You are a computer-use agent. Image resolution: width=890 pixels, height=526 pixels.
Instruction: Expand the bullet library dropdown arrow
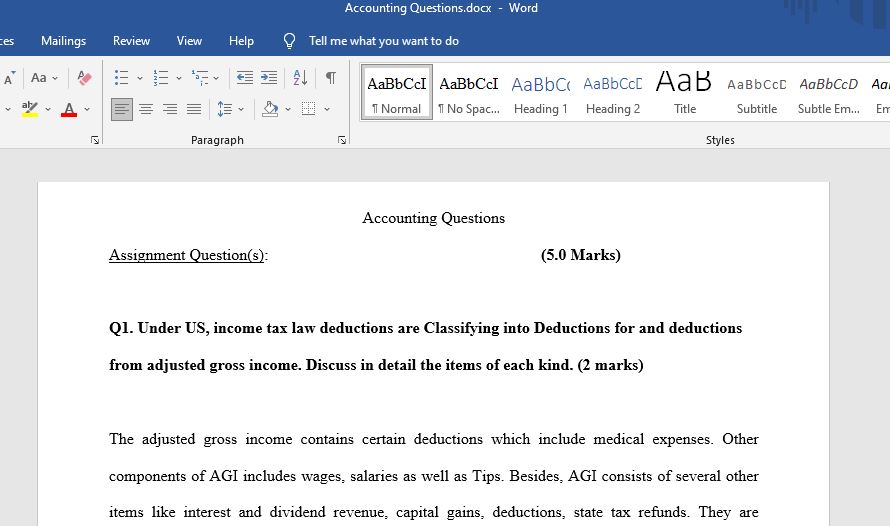140,78
